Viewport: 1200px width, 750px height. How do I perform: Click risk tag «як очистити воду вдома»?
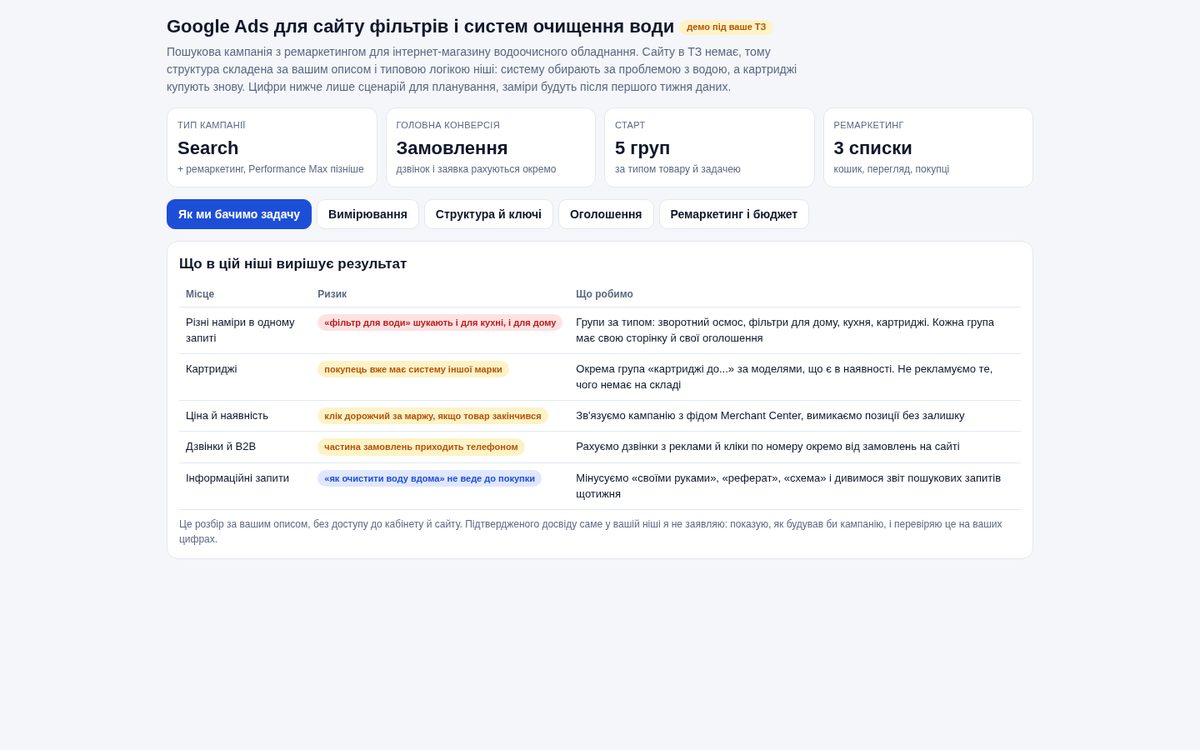pos(430,478)
